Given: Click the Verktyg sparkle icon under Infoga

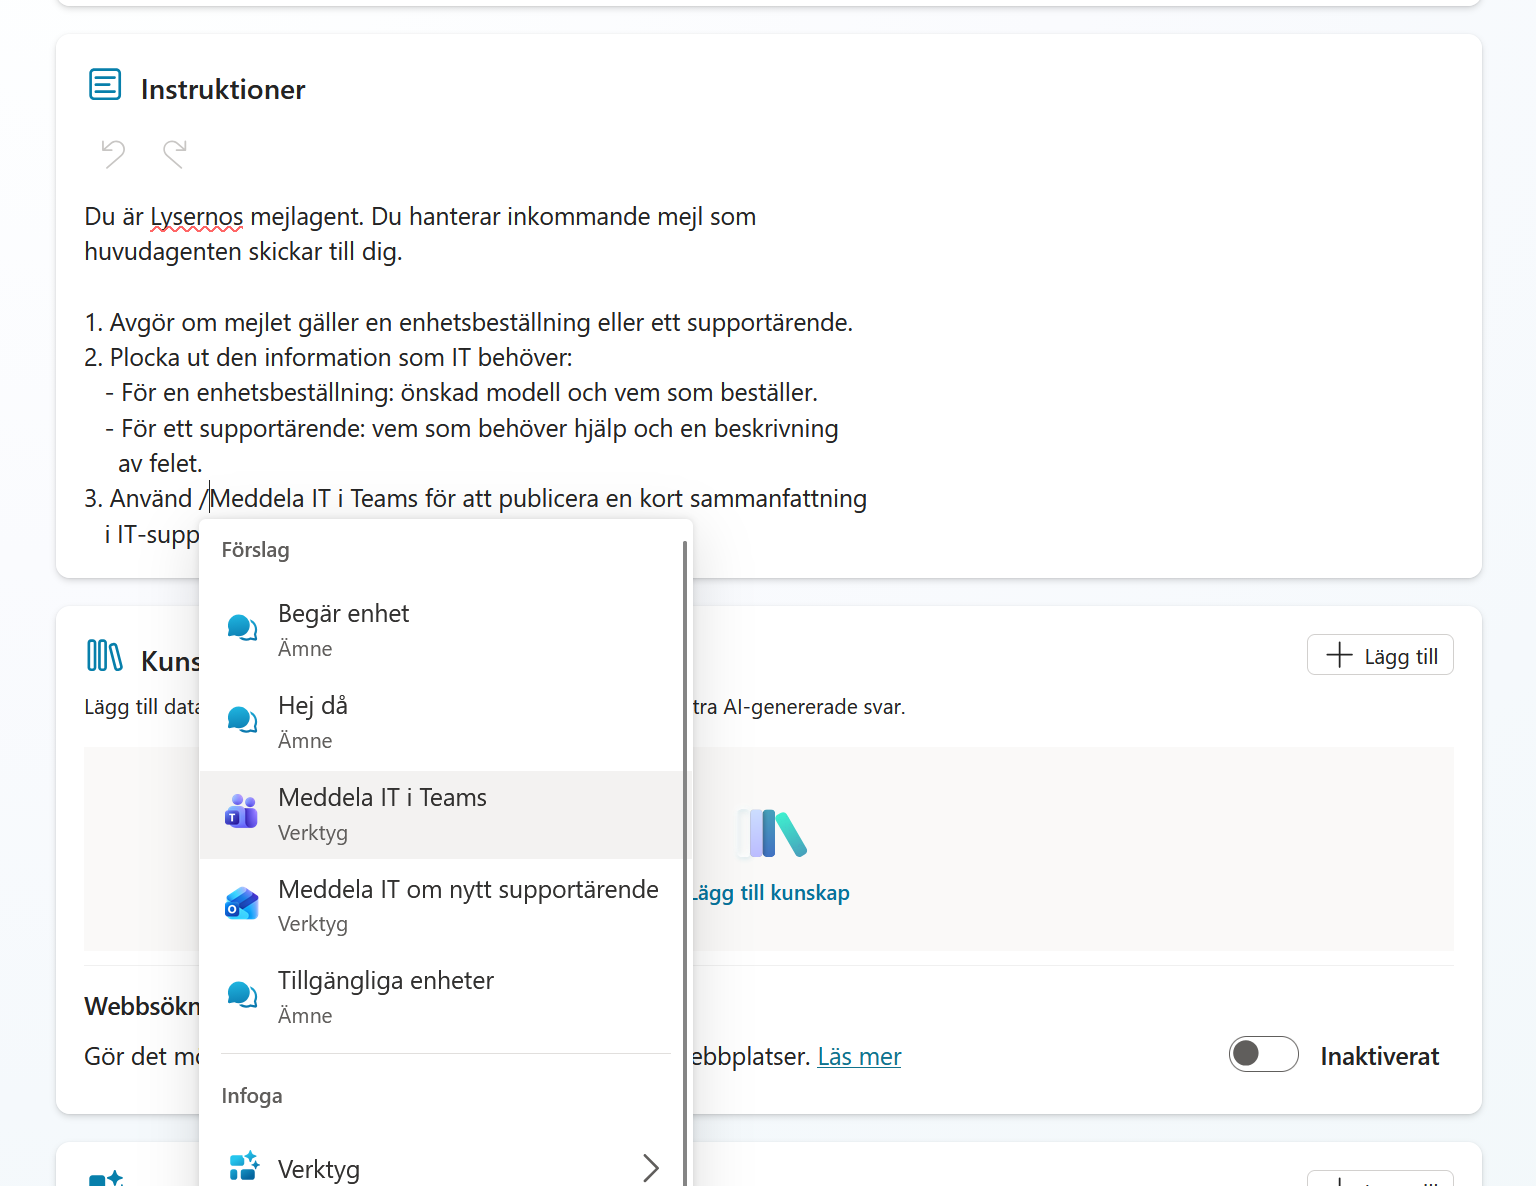Looking at the screenshot, I should (243, 1166).
